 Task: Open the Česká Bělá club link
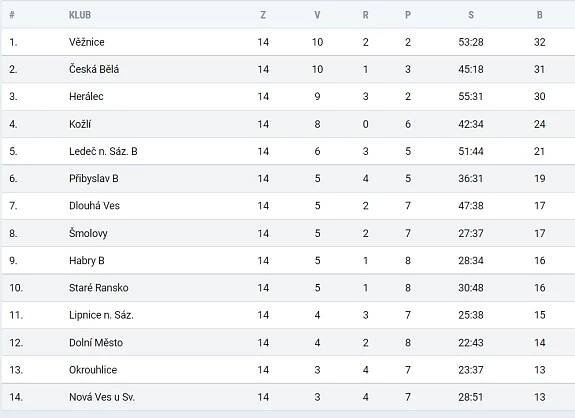(x=94, y=69)
